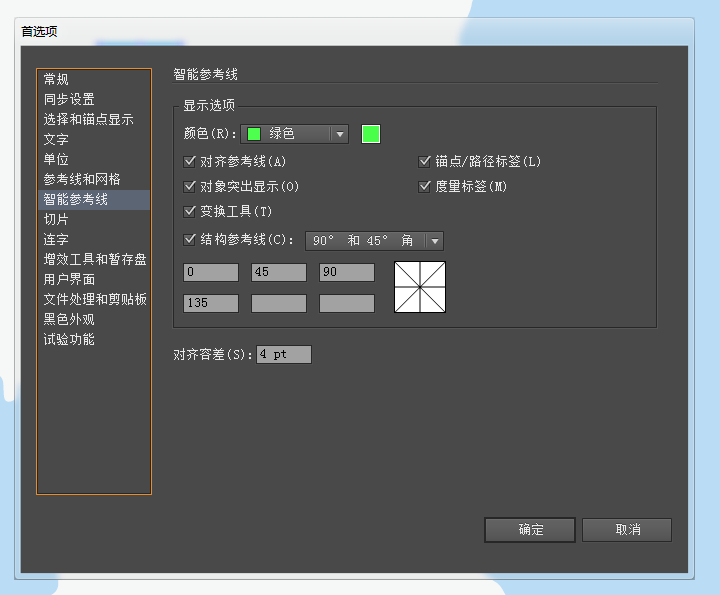Select 文件处理和剪贴板 in sidebar
The height and width of the screenshot is (595, 720).
click(94, 299)
